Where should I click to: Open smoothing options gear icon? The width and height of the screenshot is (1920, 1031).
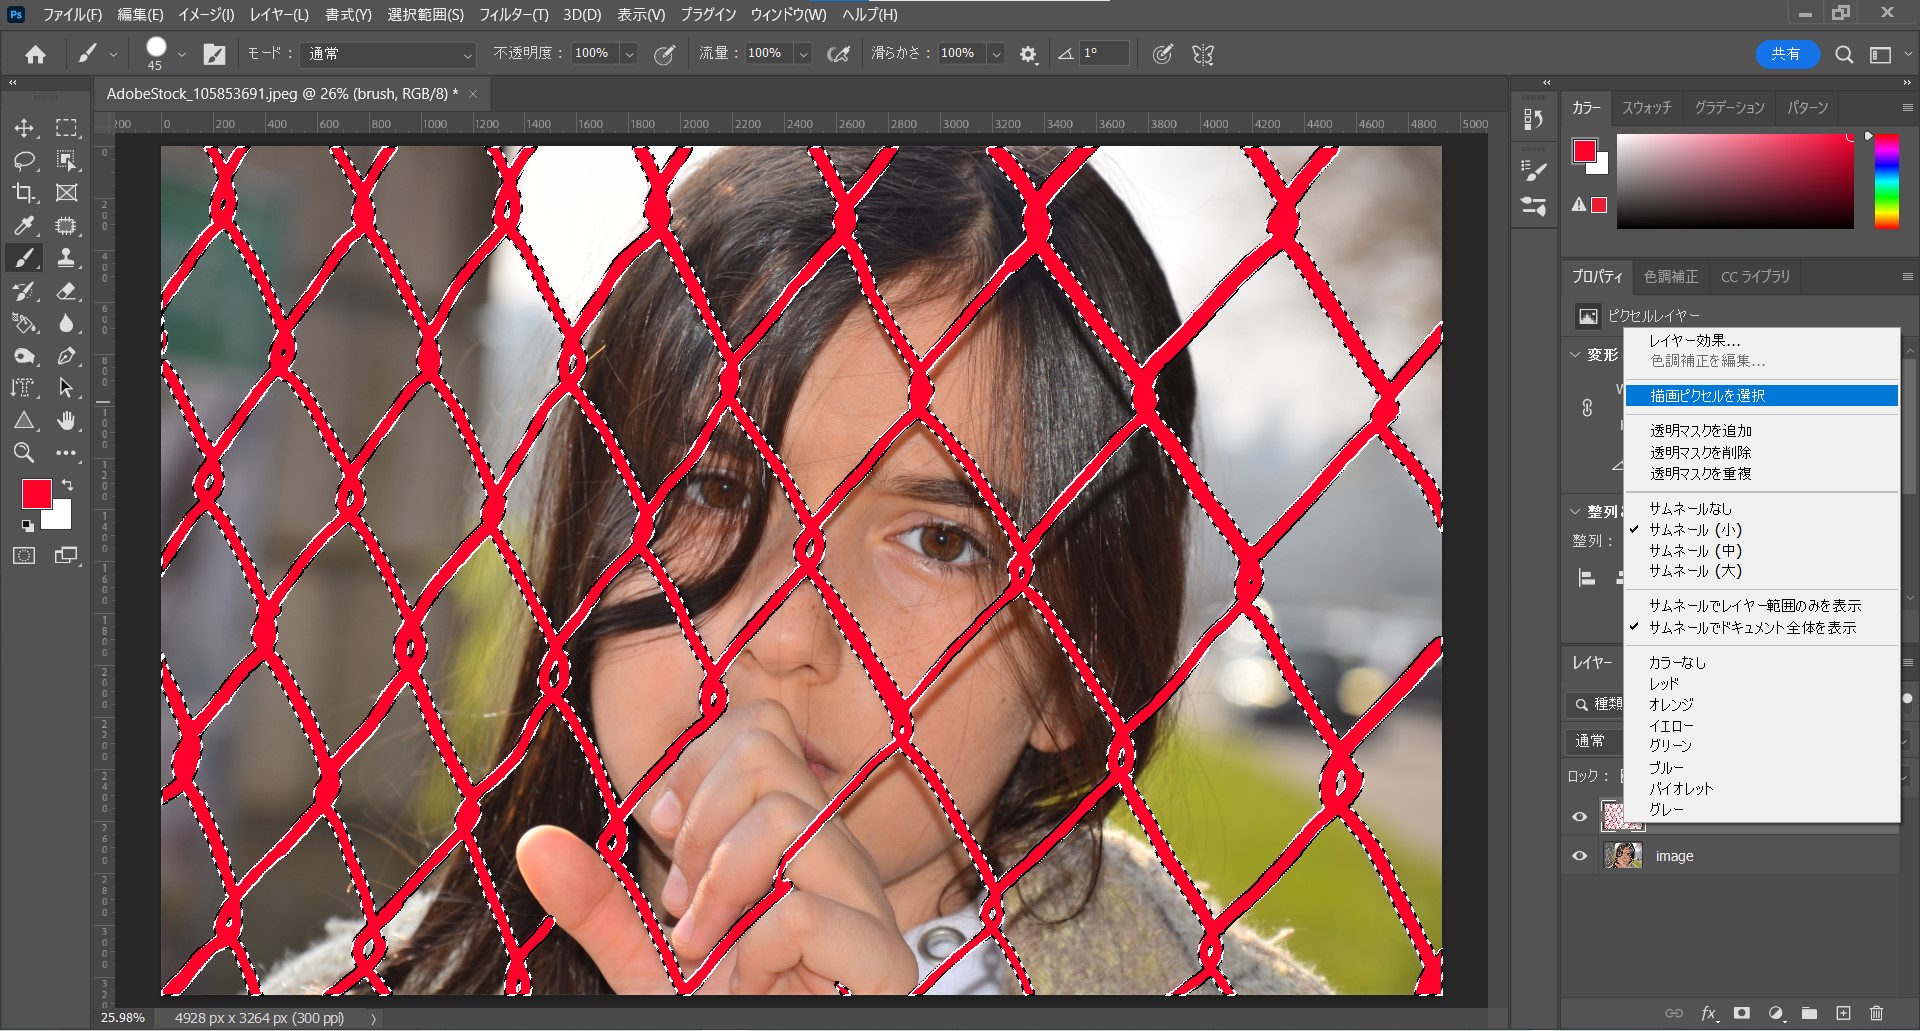click(1028, 54)
